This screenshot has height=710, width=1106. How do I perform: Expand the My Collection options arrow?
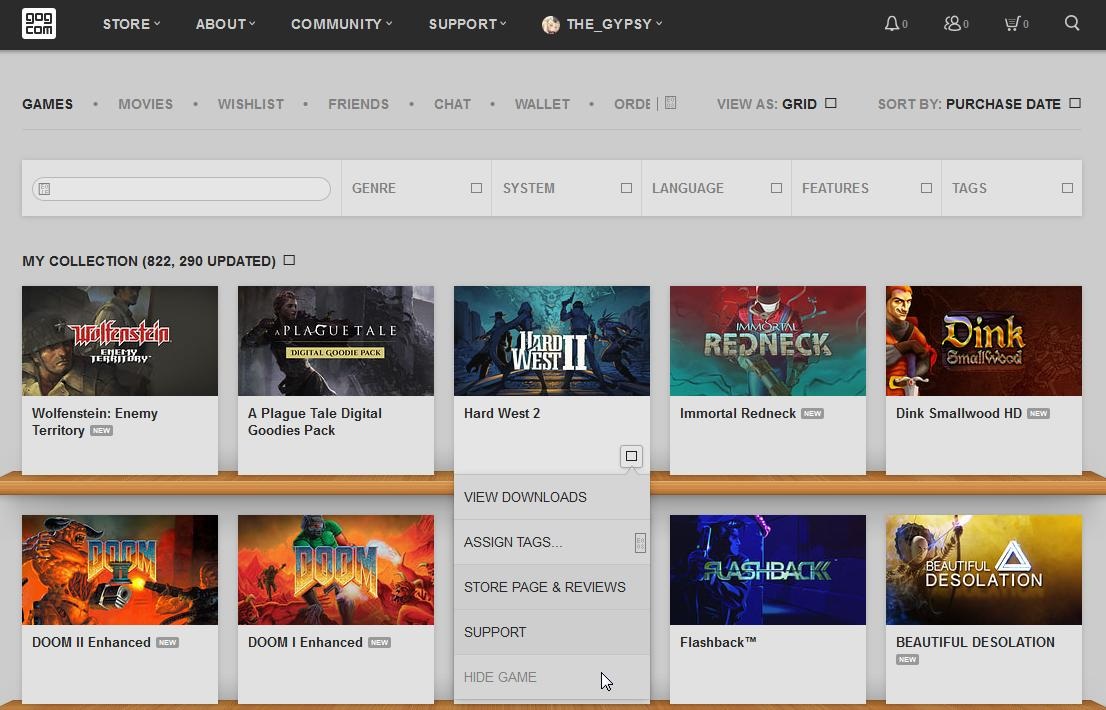(x=289, y=260)
